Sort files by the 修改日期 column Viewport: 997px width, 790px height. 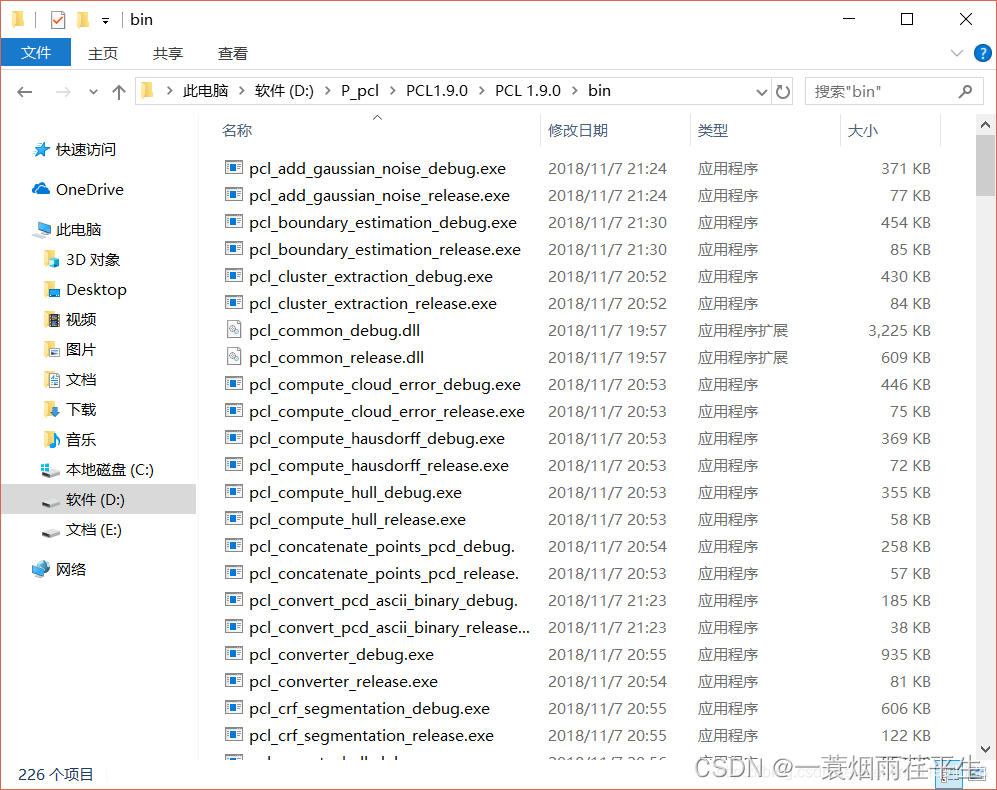coord(578,130)
